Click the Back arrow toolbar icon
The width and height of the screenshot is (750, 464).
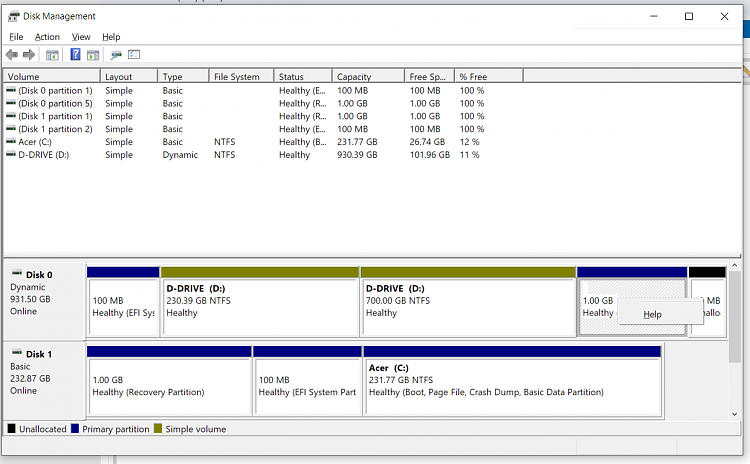(x=11, y=55)
